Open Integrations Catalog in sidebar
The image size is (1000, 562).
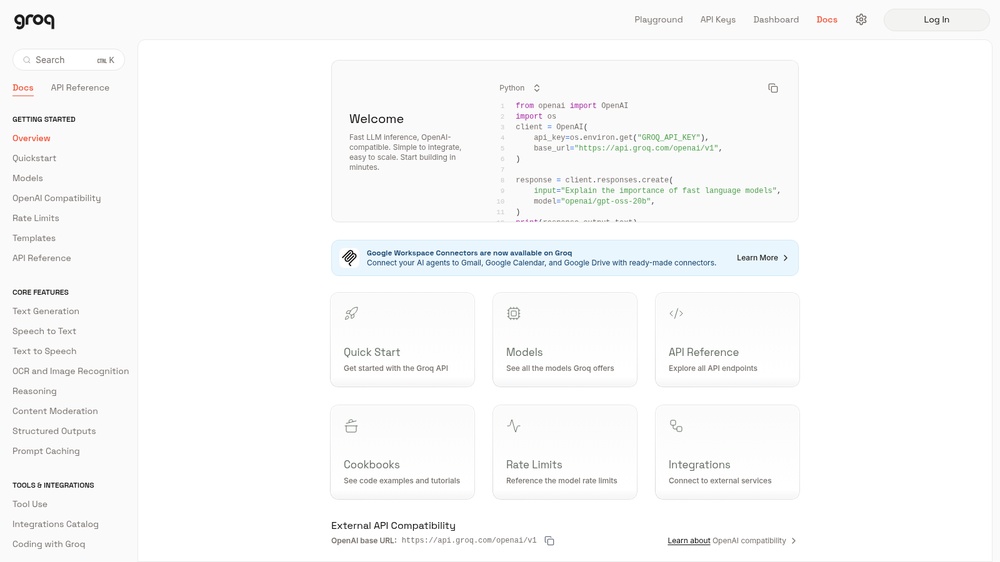click(x=55, y=524)
